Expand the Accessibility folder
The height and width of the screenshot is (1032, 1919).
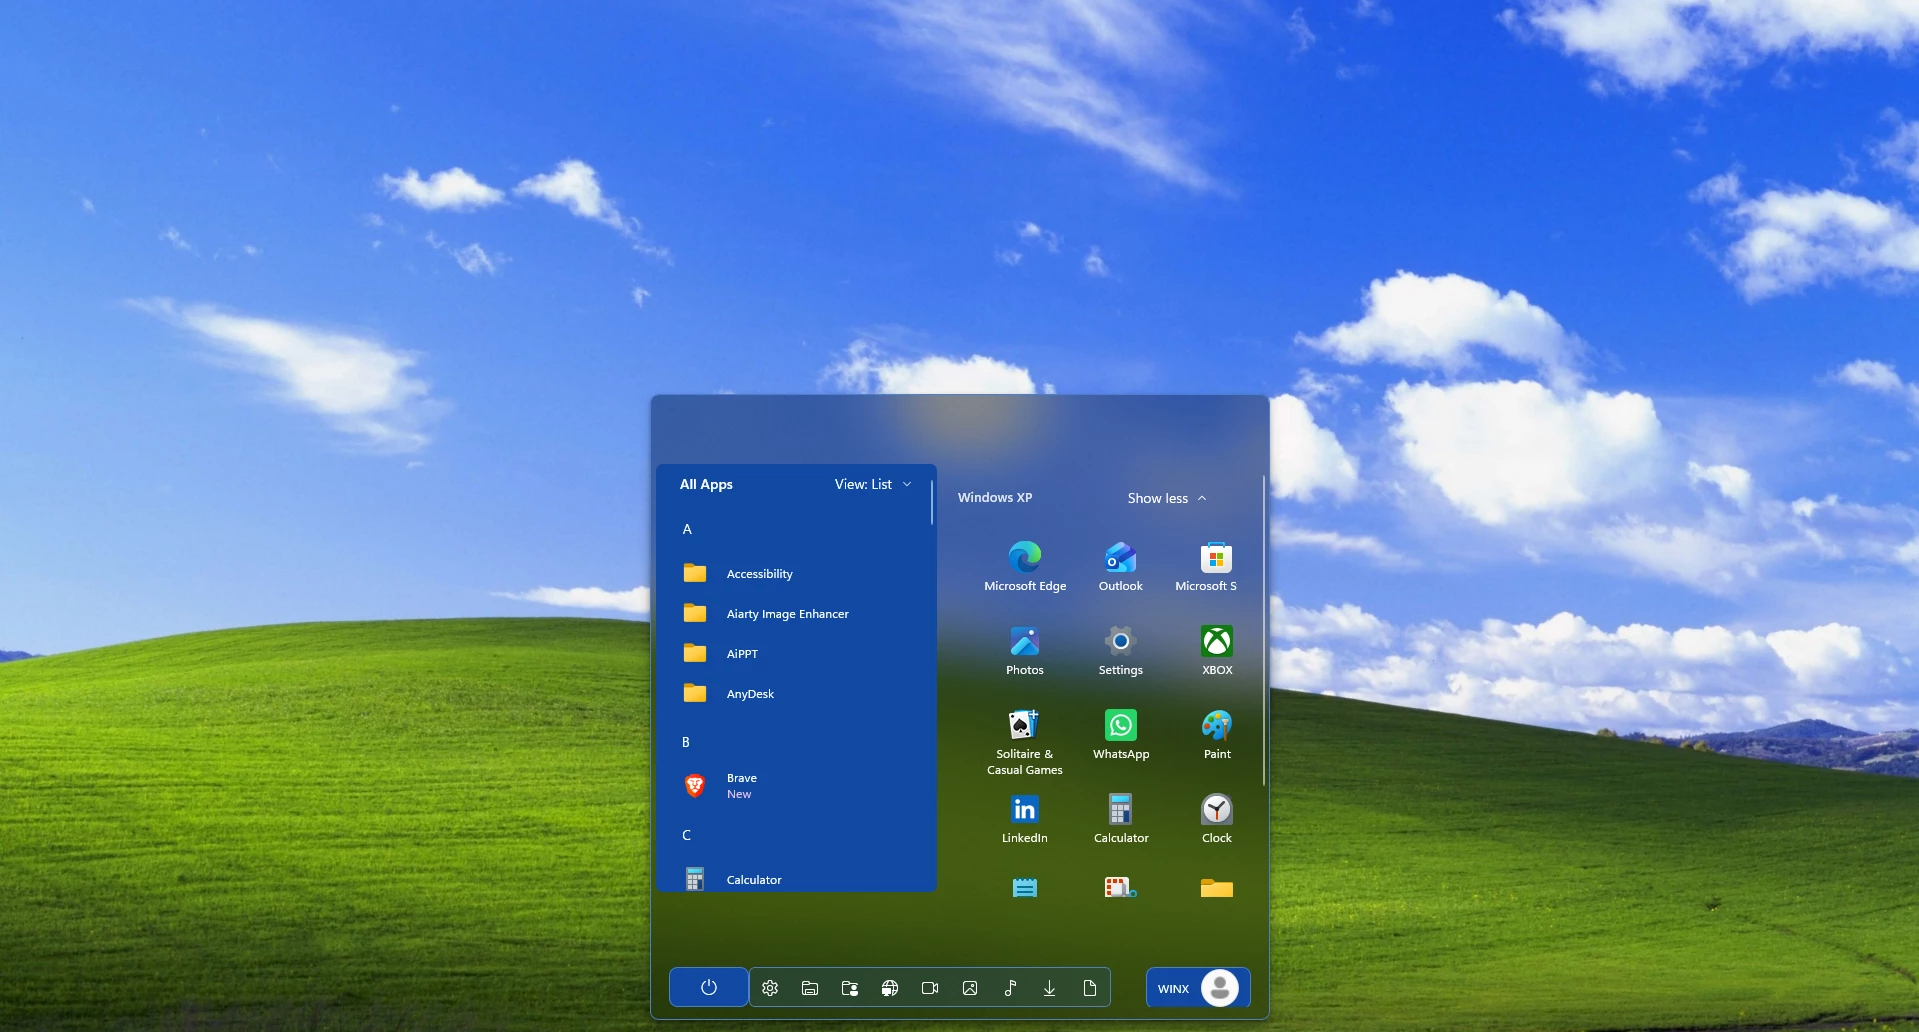coord(796,574)
